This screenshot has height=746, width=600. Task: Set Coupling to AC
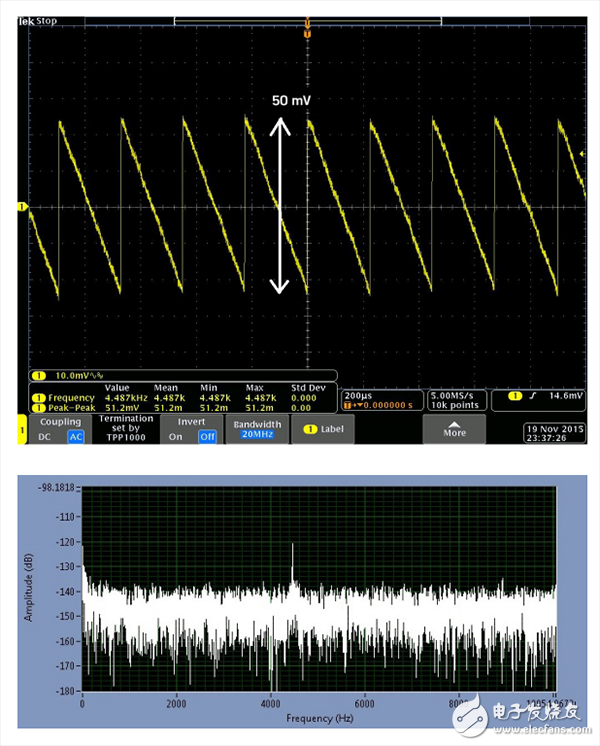coord(75,437)
